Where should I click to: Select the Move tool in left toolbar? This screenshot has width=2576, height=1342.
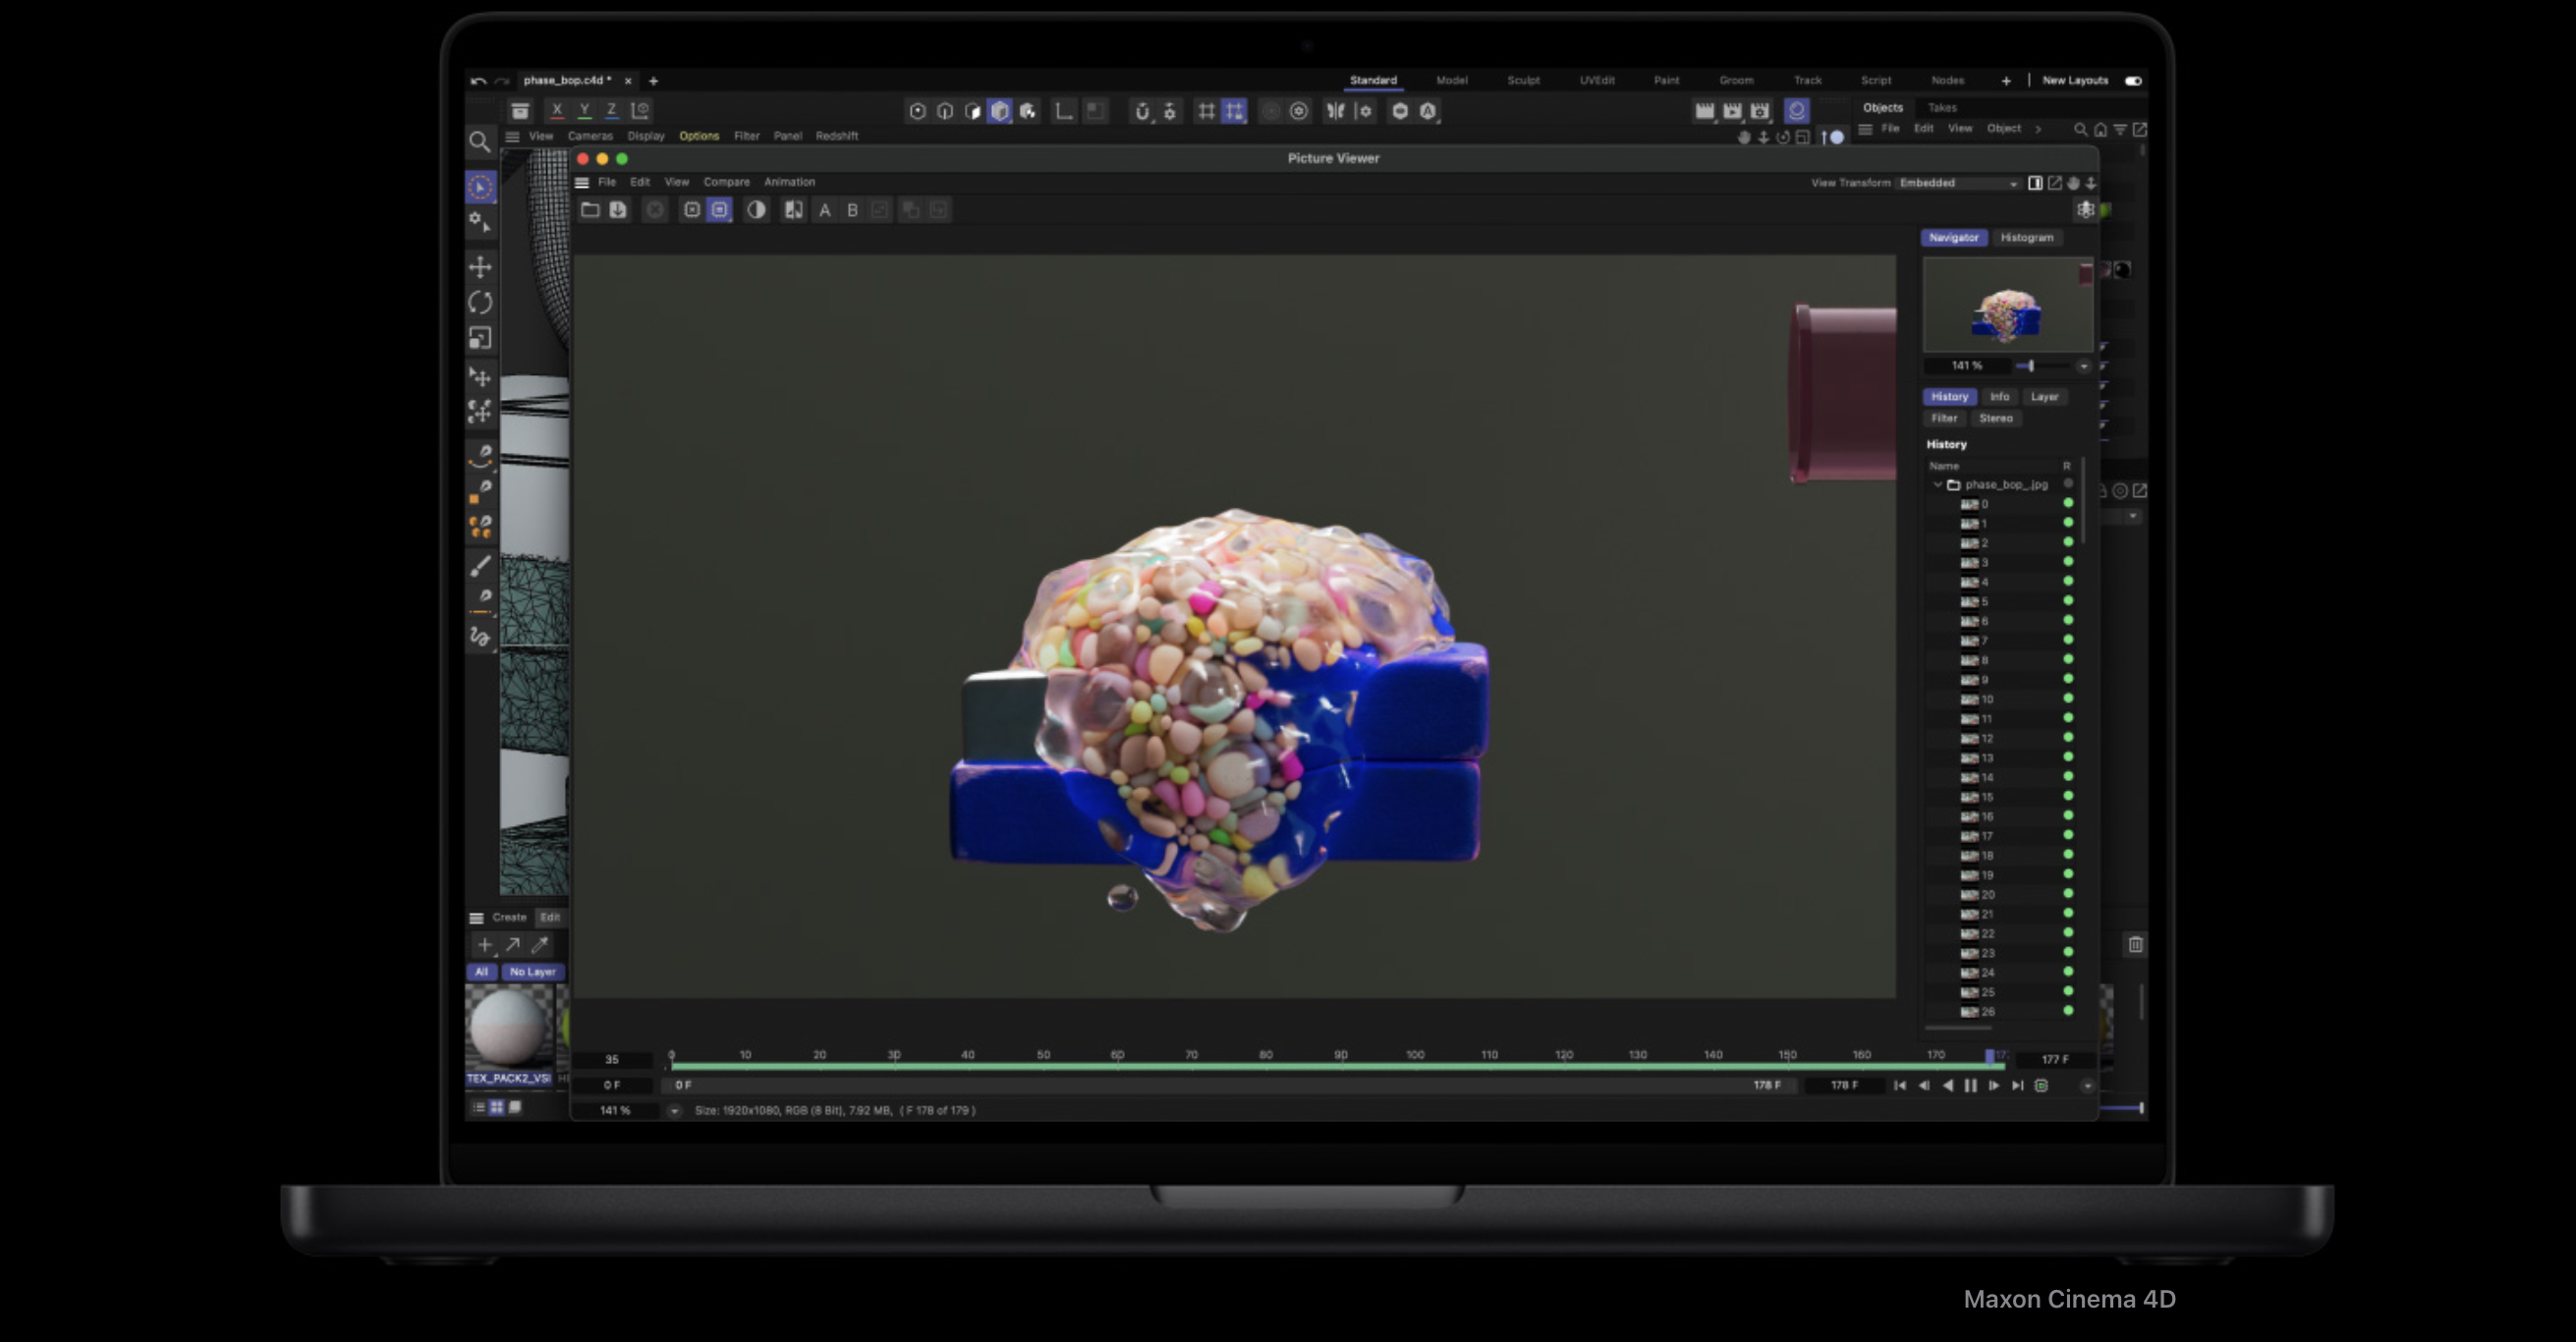481,267
